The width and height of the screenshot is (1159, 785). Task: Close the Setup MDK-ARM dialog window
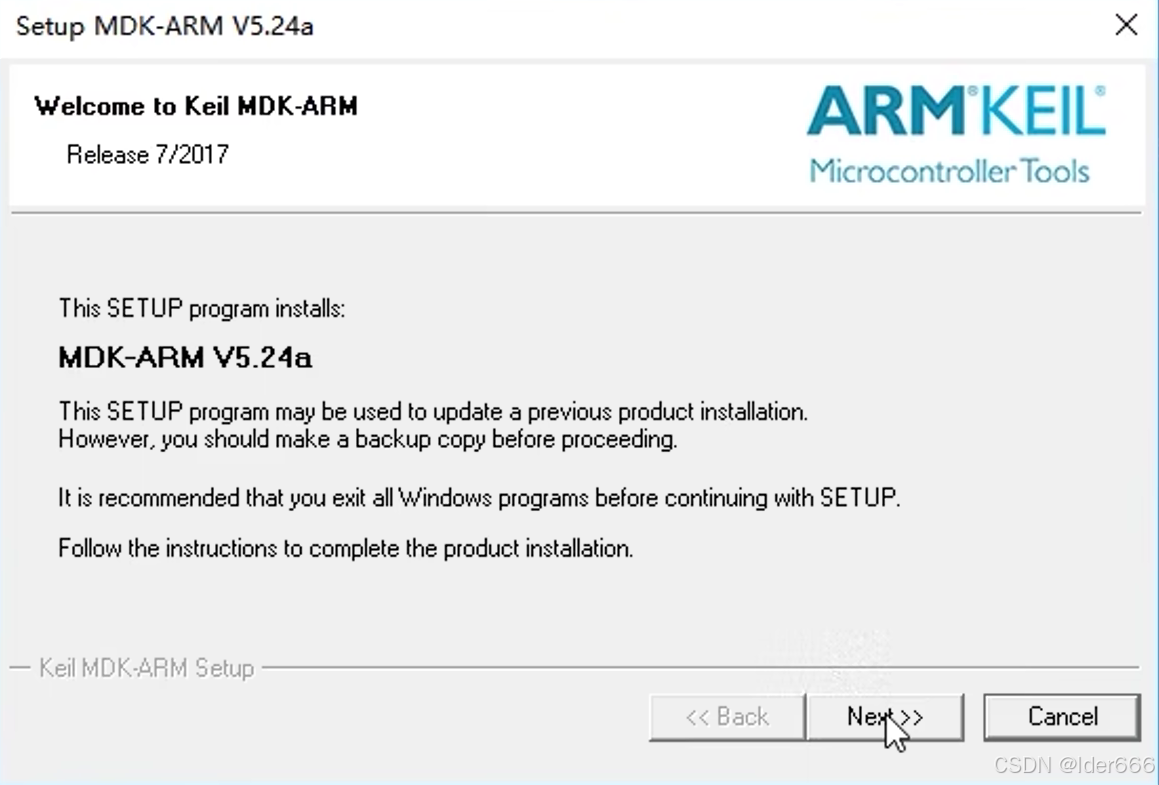pos(1126,25)
